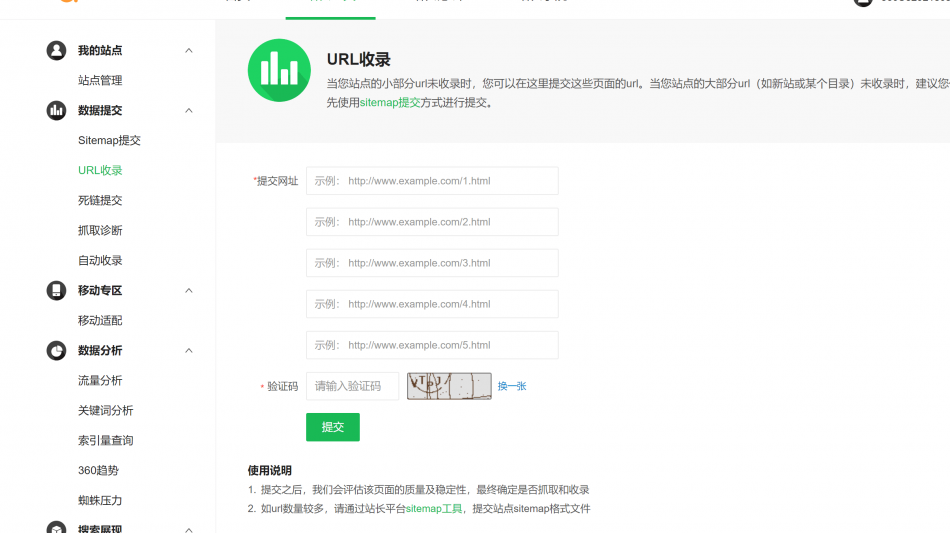Open 死链提交 menu item

[100, 200]
